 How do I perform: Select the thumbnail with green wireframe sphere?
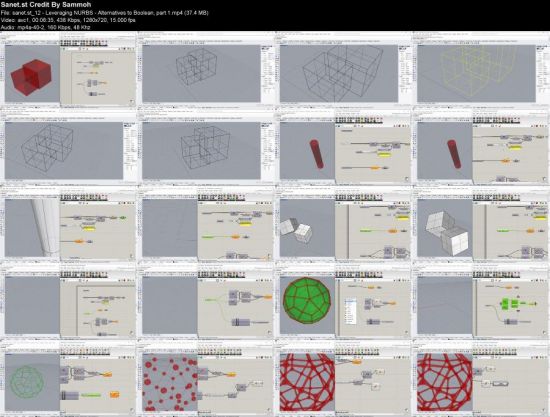coord(68,378)
